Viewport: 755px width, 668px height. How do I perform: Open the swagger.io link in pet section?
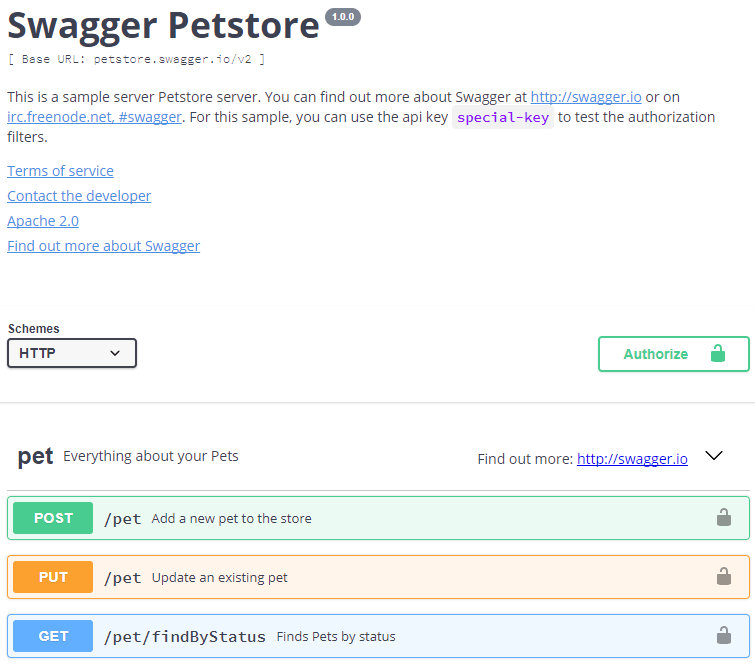(x=632, y=459)
